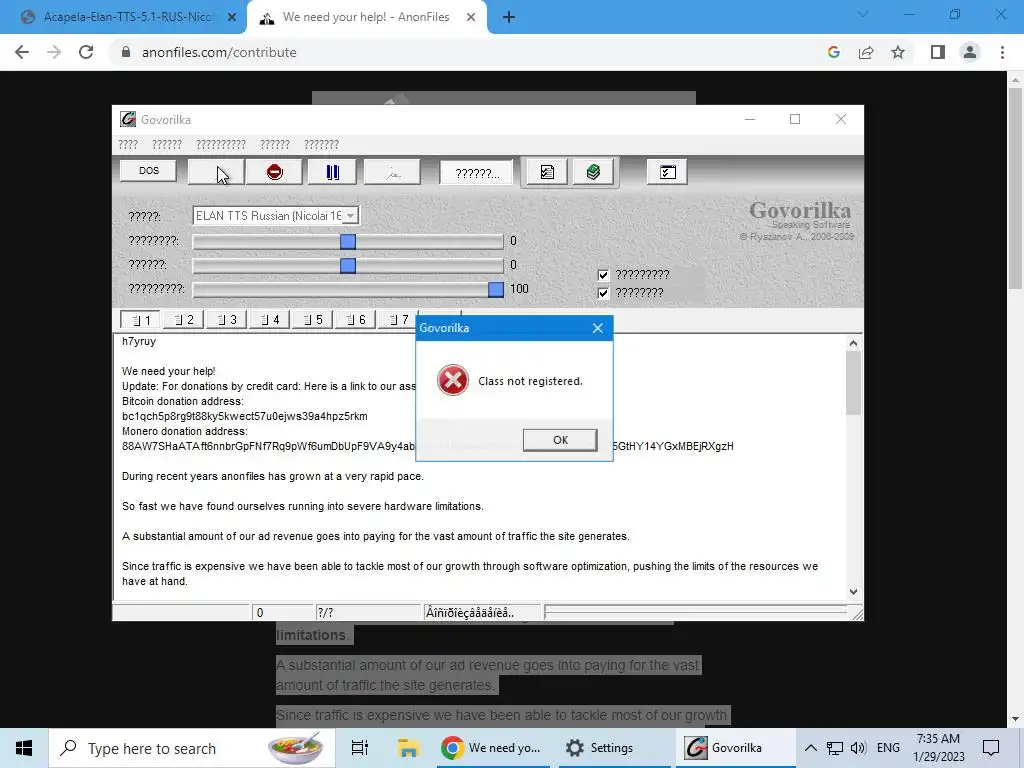Click the Google icon in address bar
This screenshot has width=1024, height=768.
point(833,52)
